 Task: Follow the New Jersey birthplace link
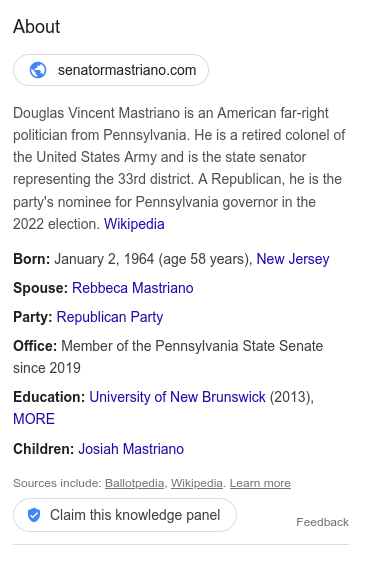(x=293, y=259)
